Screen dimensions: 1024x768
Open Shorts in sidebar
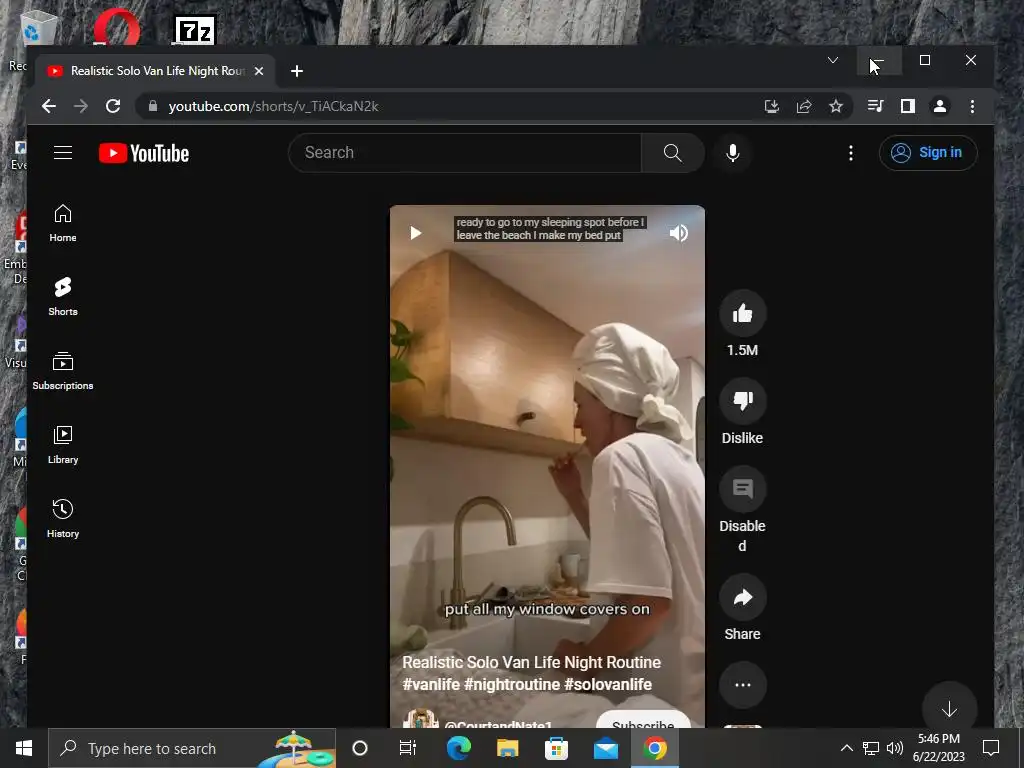(63, 296)
